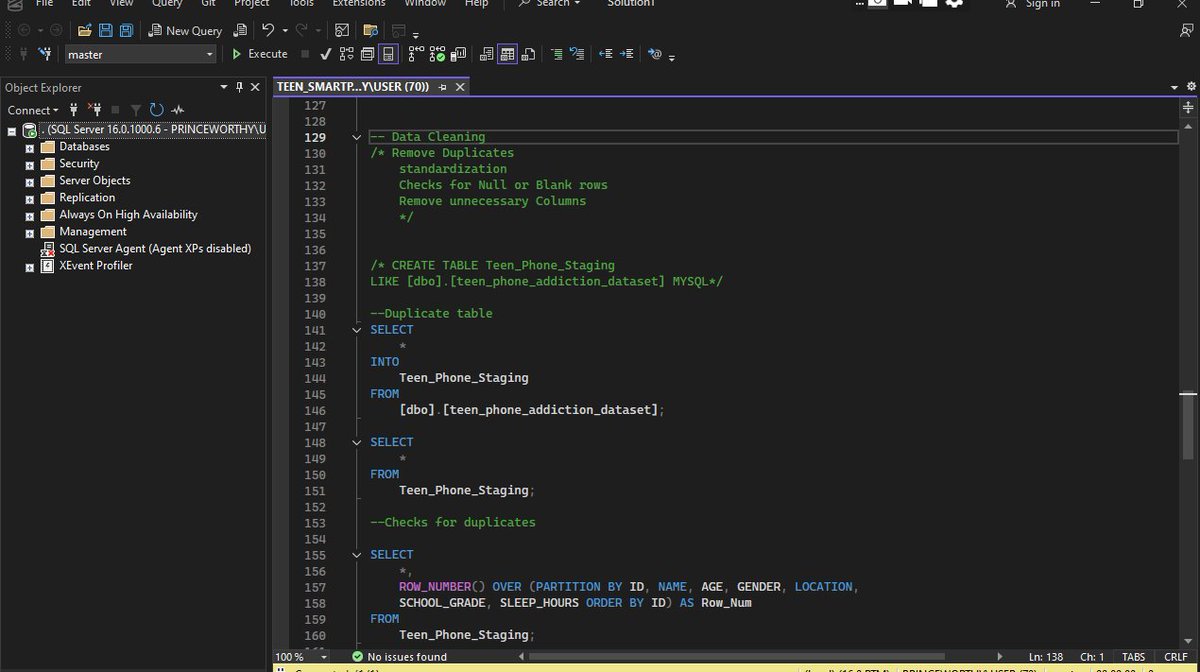Screen dimensions: 1200x672
Task: Click the Find in Files icon
Action: tap(370, 31)
